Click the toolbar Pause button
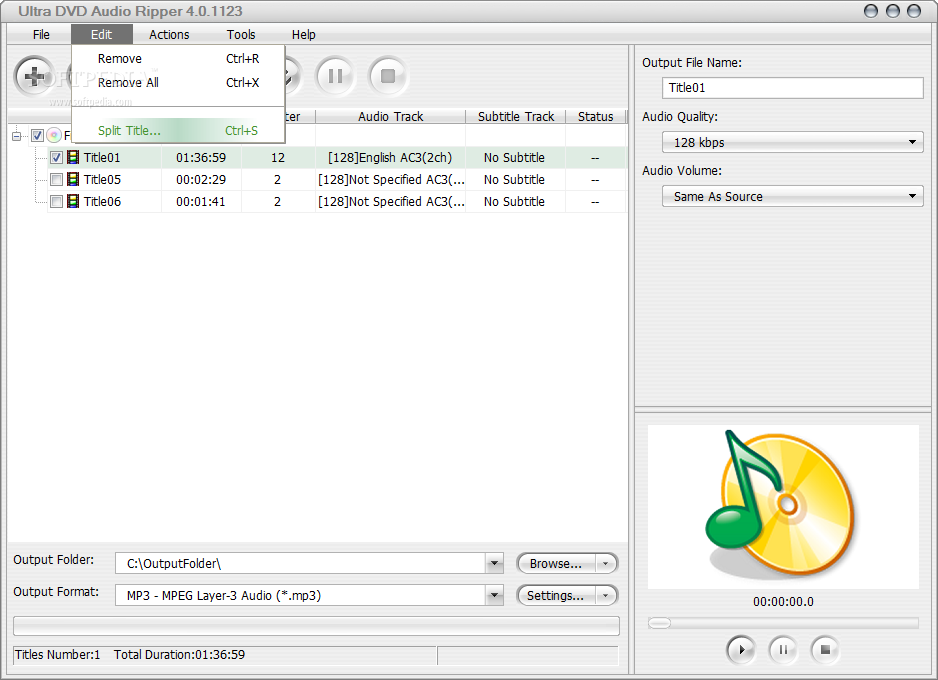 [335, 76]
